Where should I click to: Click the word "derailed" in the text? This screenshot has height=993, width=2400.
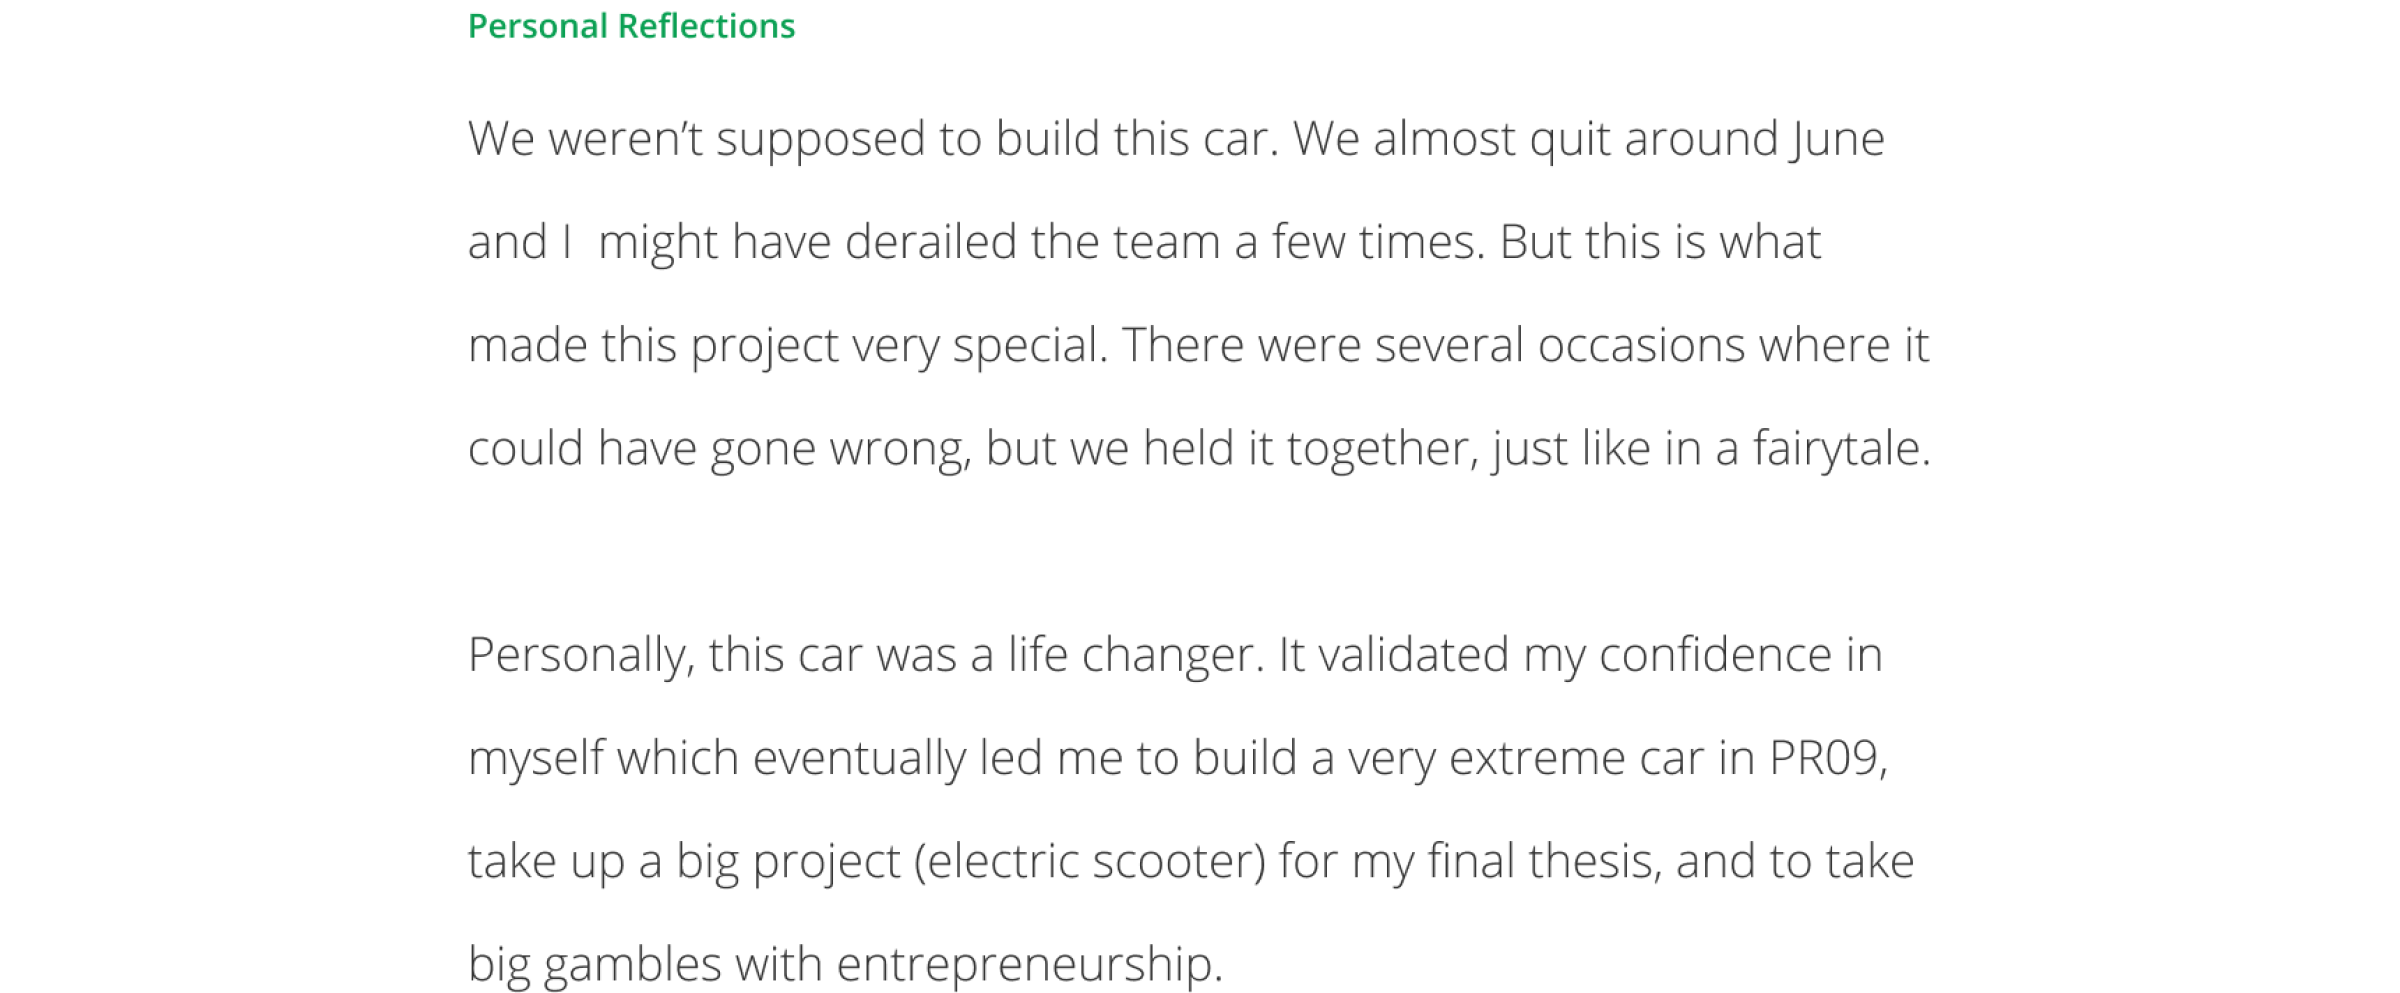click(930, 242)
